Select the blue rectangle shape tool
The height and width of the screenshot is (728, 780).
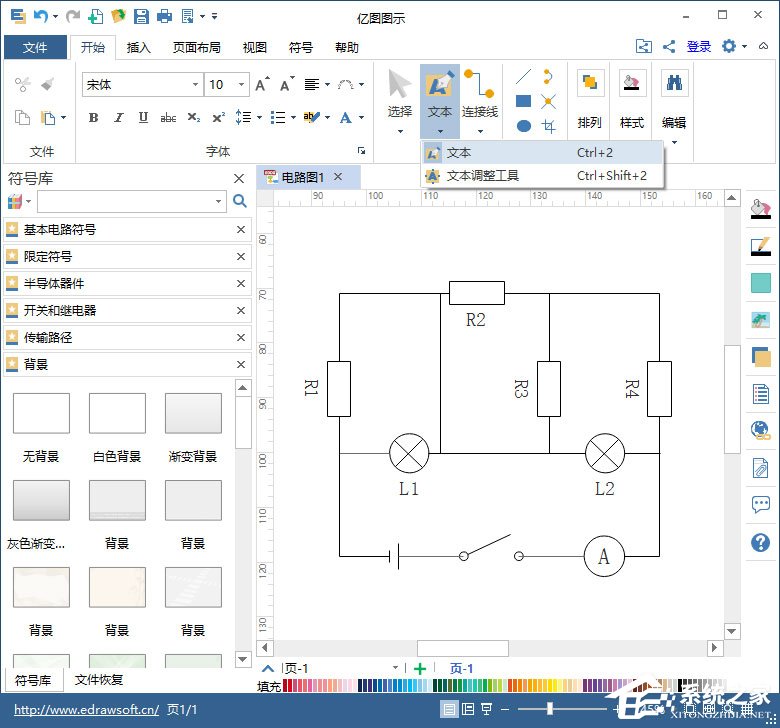[x=523, y=101]
